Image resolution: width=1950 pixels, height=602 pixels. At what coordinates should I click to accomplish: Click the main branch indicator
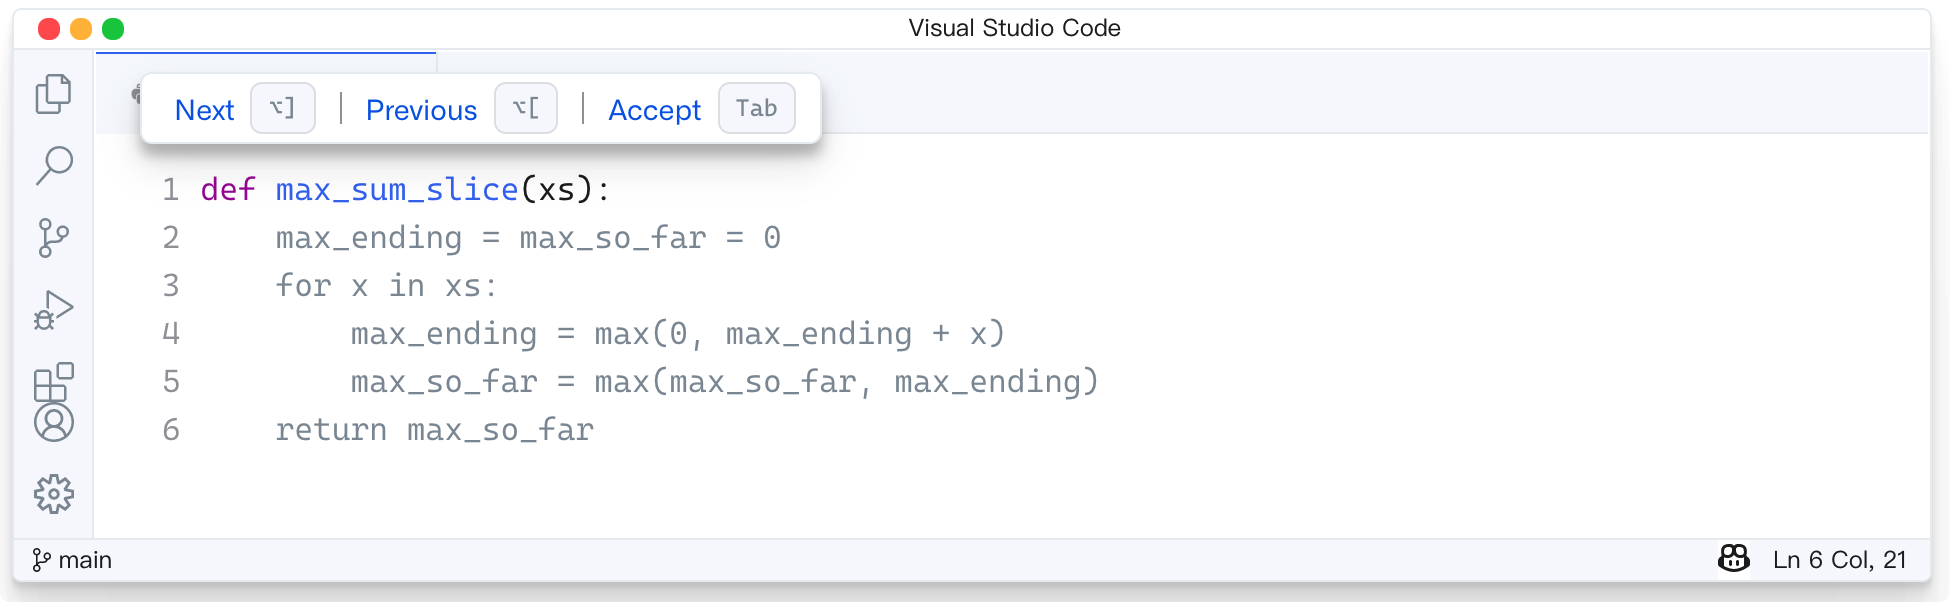pyautogui.click(x=71, y=560)
